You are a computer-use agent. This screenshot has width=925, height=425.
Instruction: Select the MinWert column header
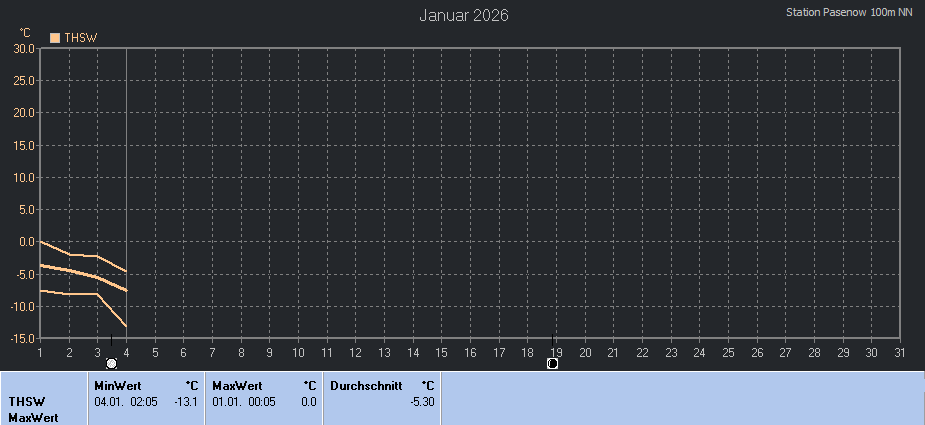click(x=117, y=385)
